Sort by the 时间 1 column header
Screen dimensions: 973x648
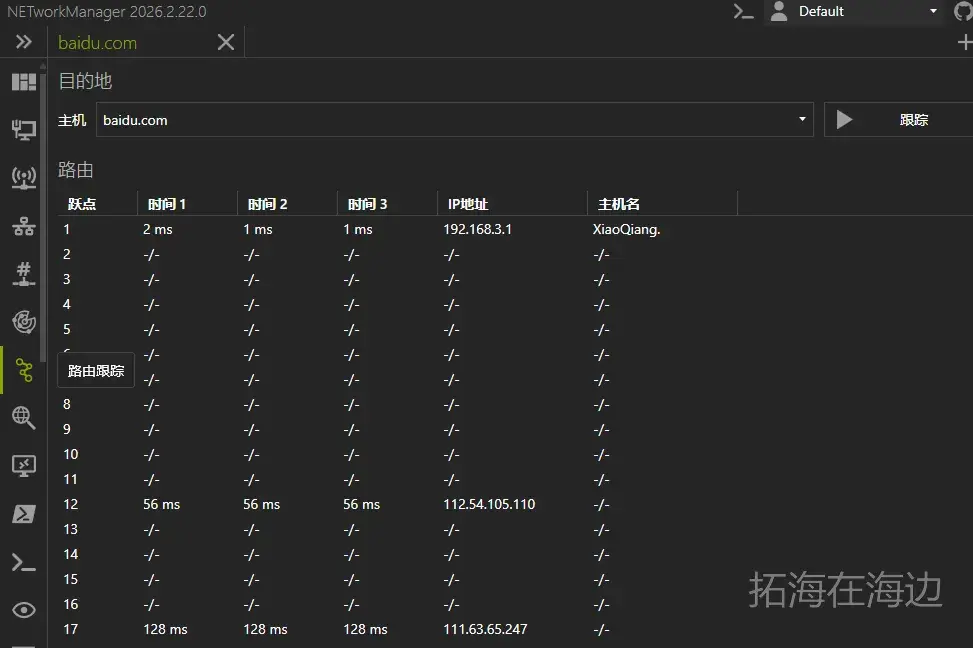[x=167, y=204]
